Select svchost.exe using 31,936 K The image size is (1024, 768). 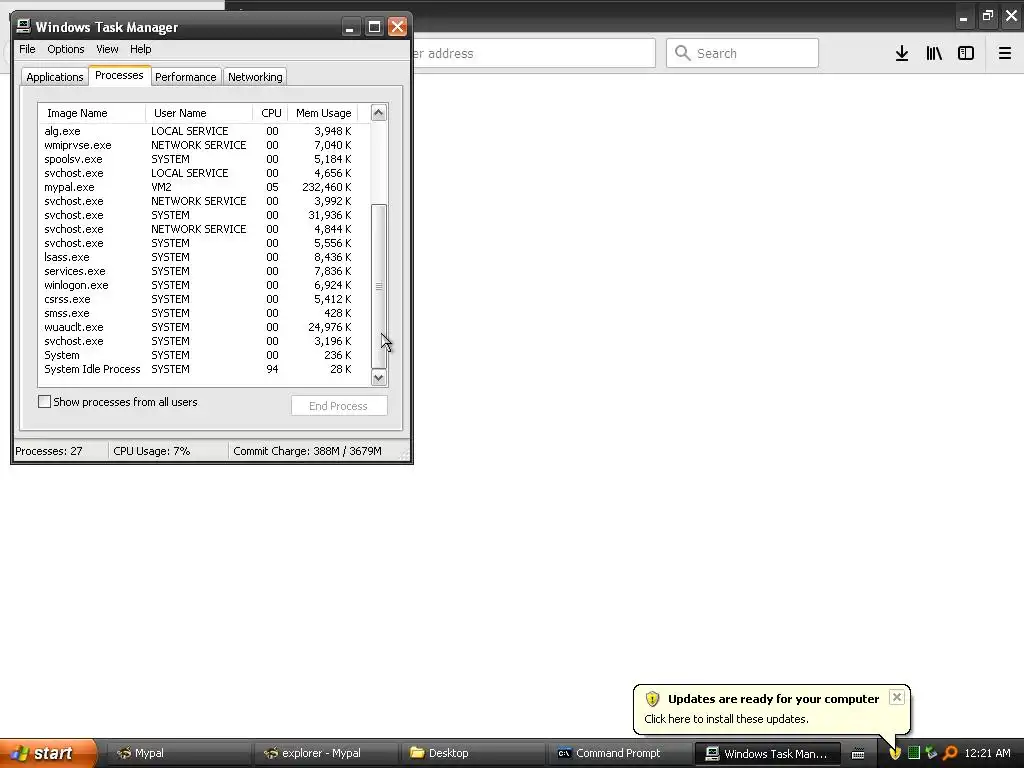coord(198,215)
